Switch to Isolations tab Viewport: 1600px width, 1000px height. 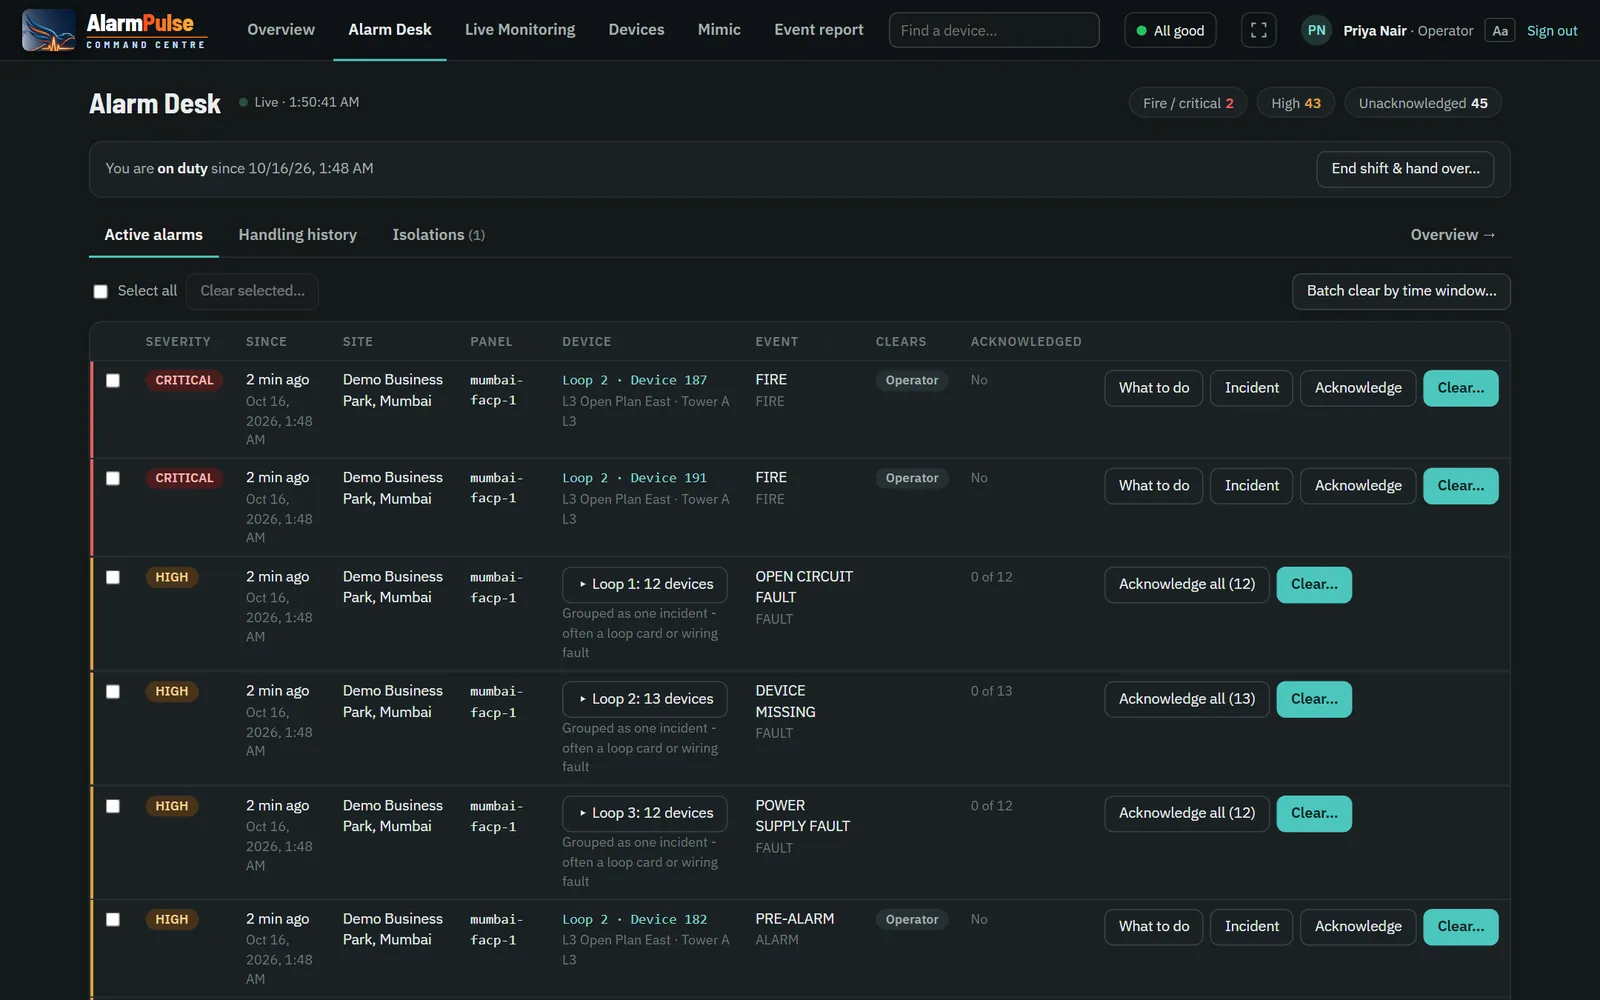click(x=438, y=235)
